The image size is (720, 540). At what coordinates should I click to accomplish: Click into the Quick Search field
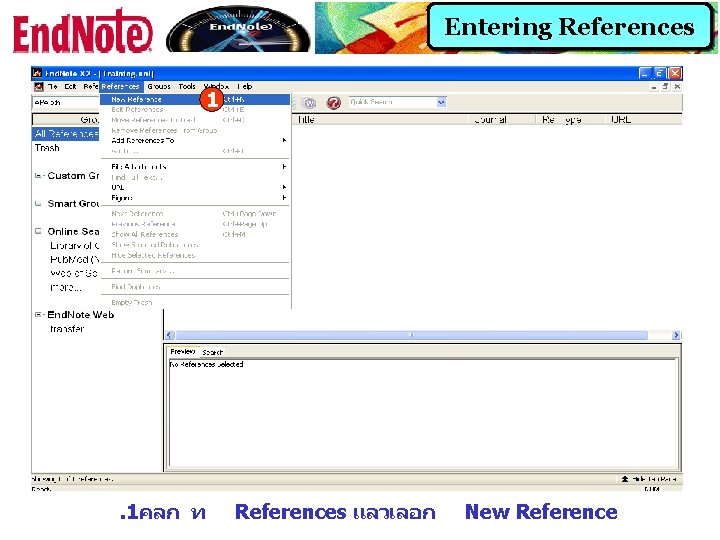point(393,102)
